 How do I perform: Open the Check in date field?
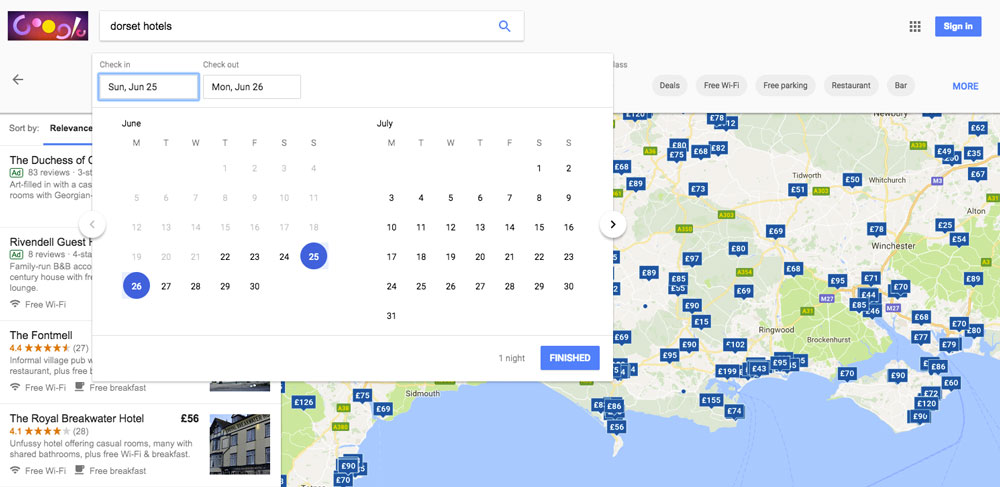click(x=148, y=87)
